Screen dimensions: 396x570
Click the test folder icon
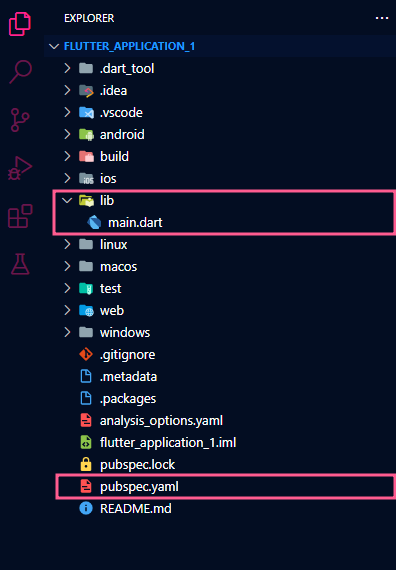86,289
